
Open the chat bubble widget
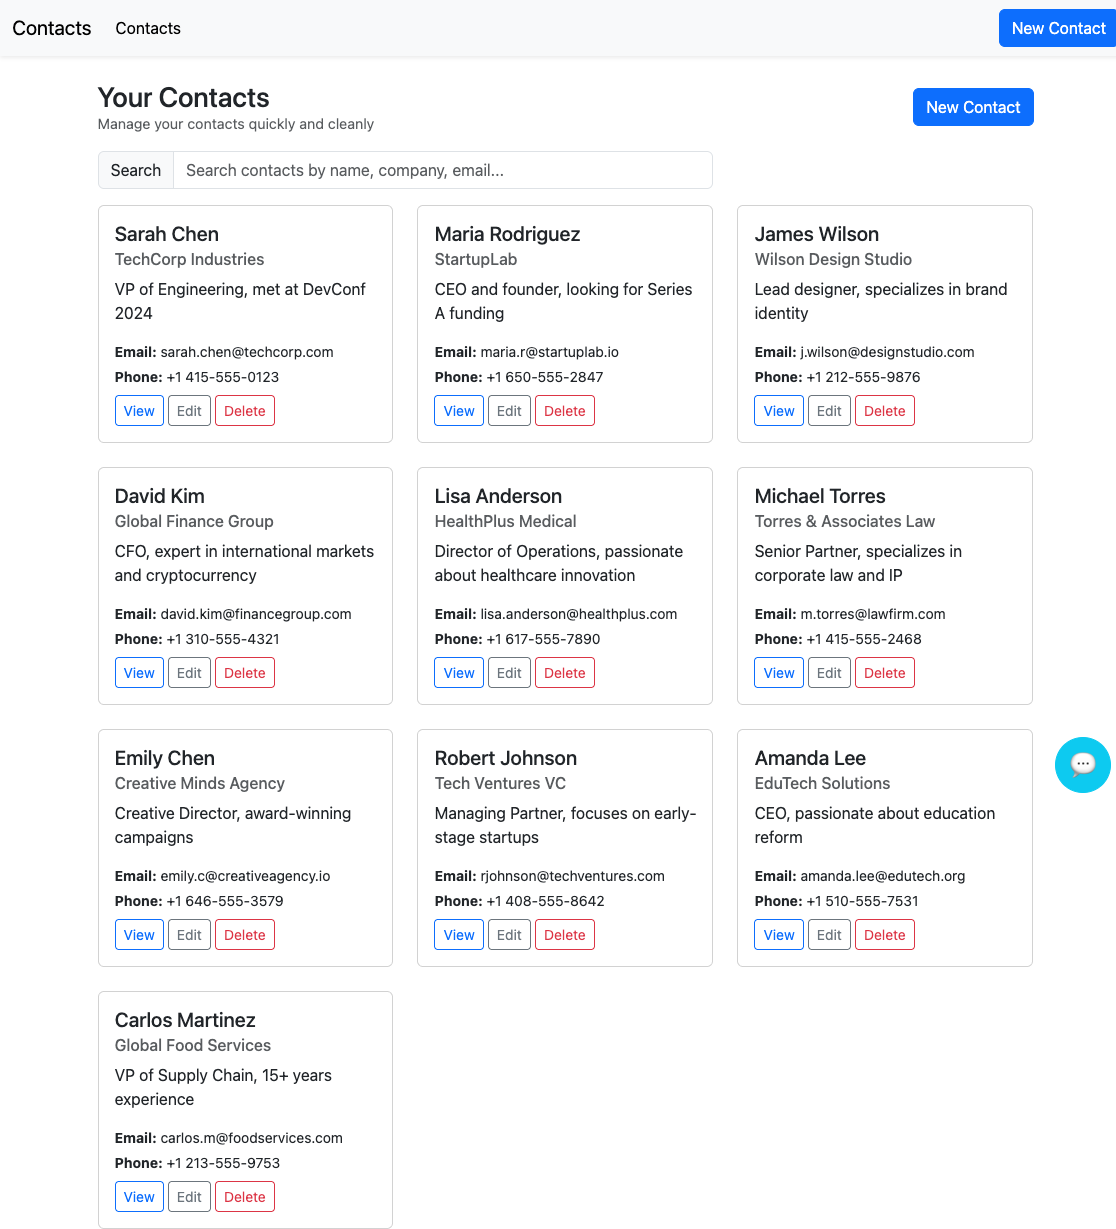click(x=1083, y=765)
